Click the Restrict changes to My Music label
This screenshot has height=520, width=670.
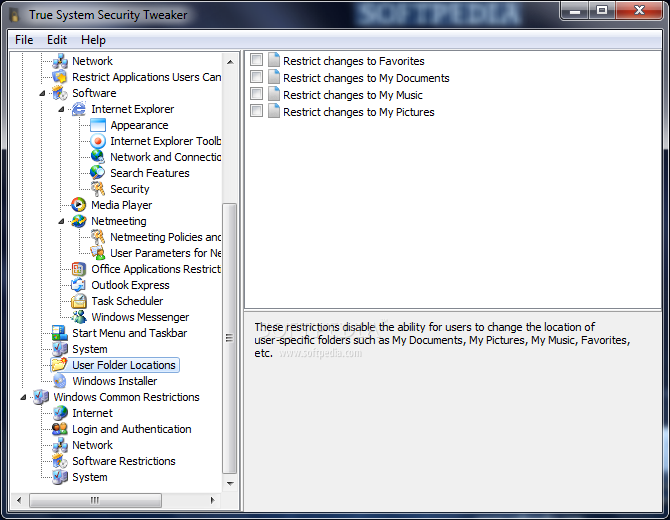pyautogui.click(x=353, y=95)
